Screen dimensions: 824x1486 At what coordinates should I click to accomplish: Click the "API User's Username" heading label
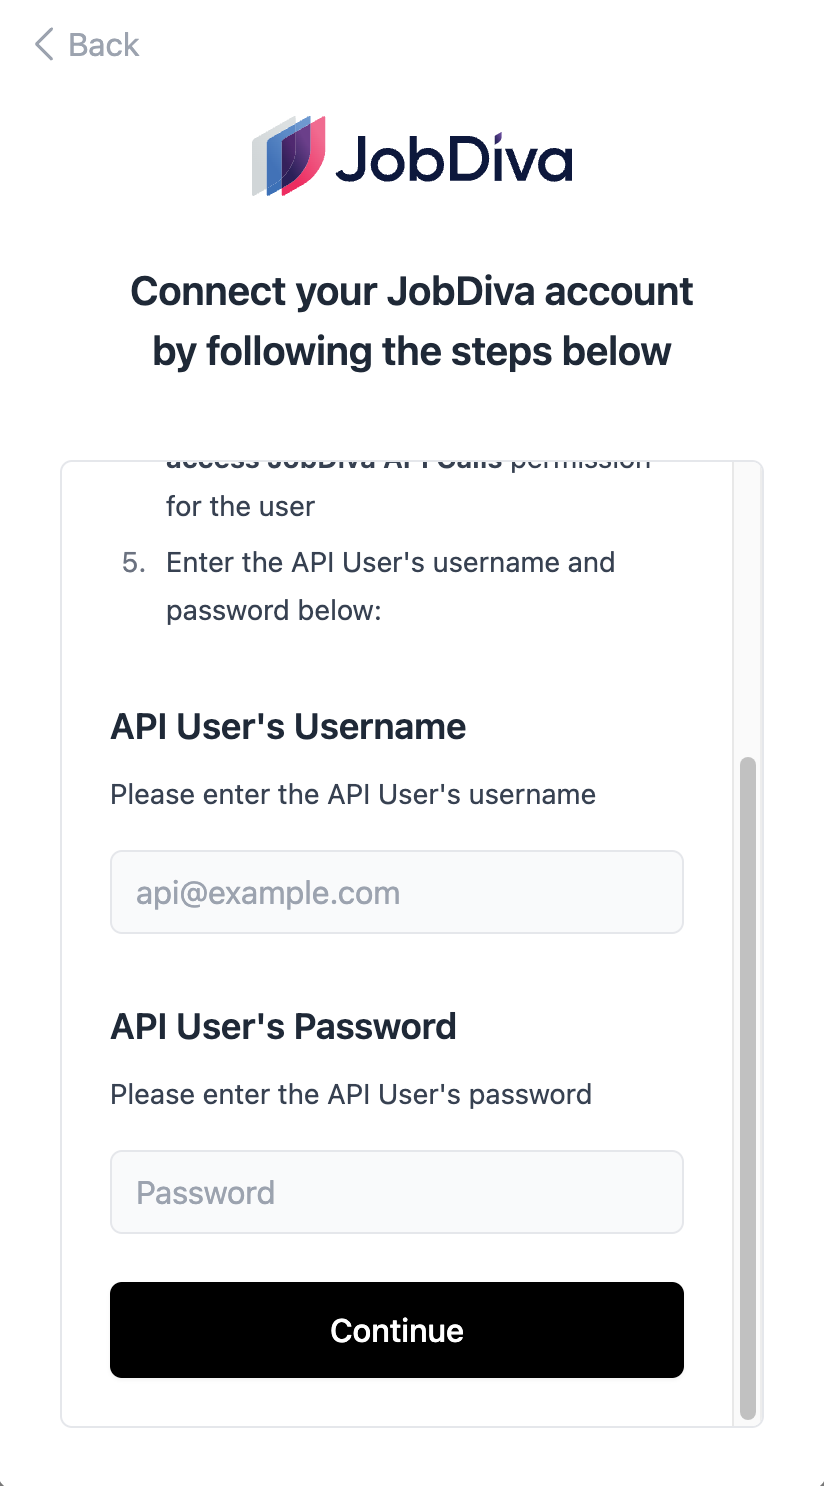coord(288,726)
